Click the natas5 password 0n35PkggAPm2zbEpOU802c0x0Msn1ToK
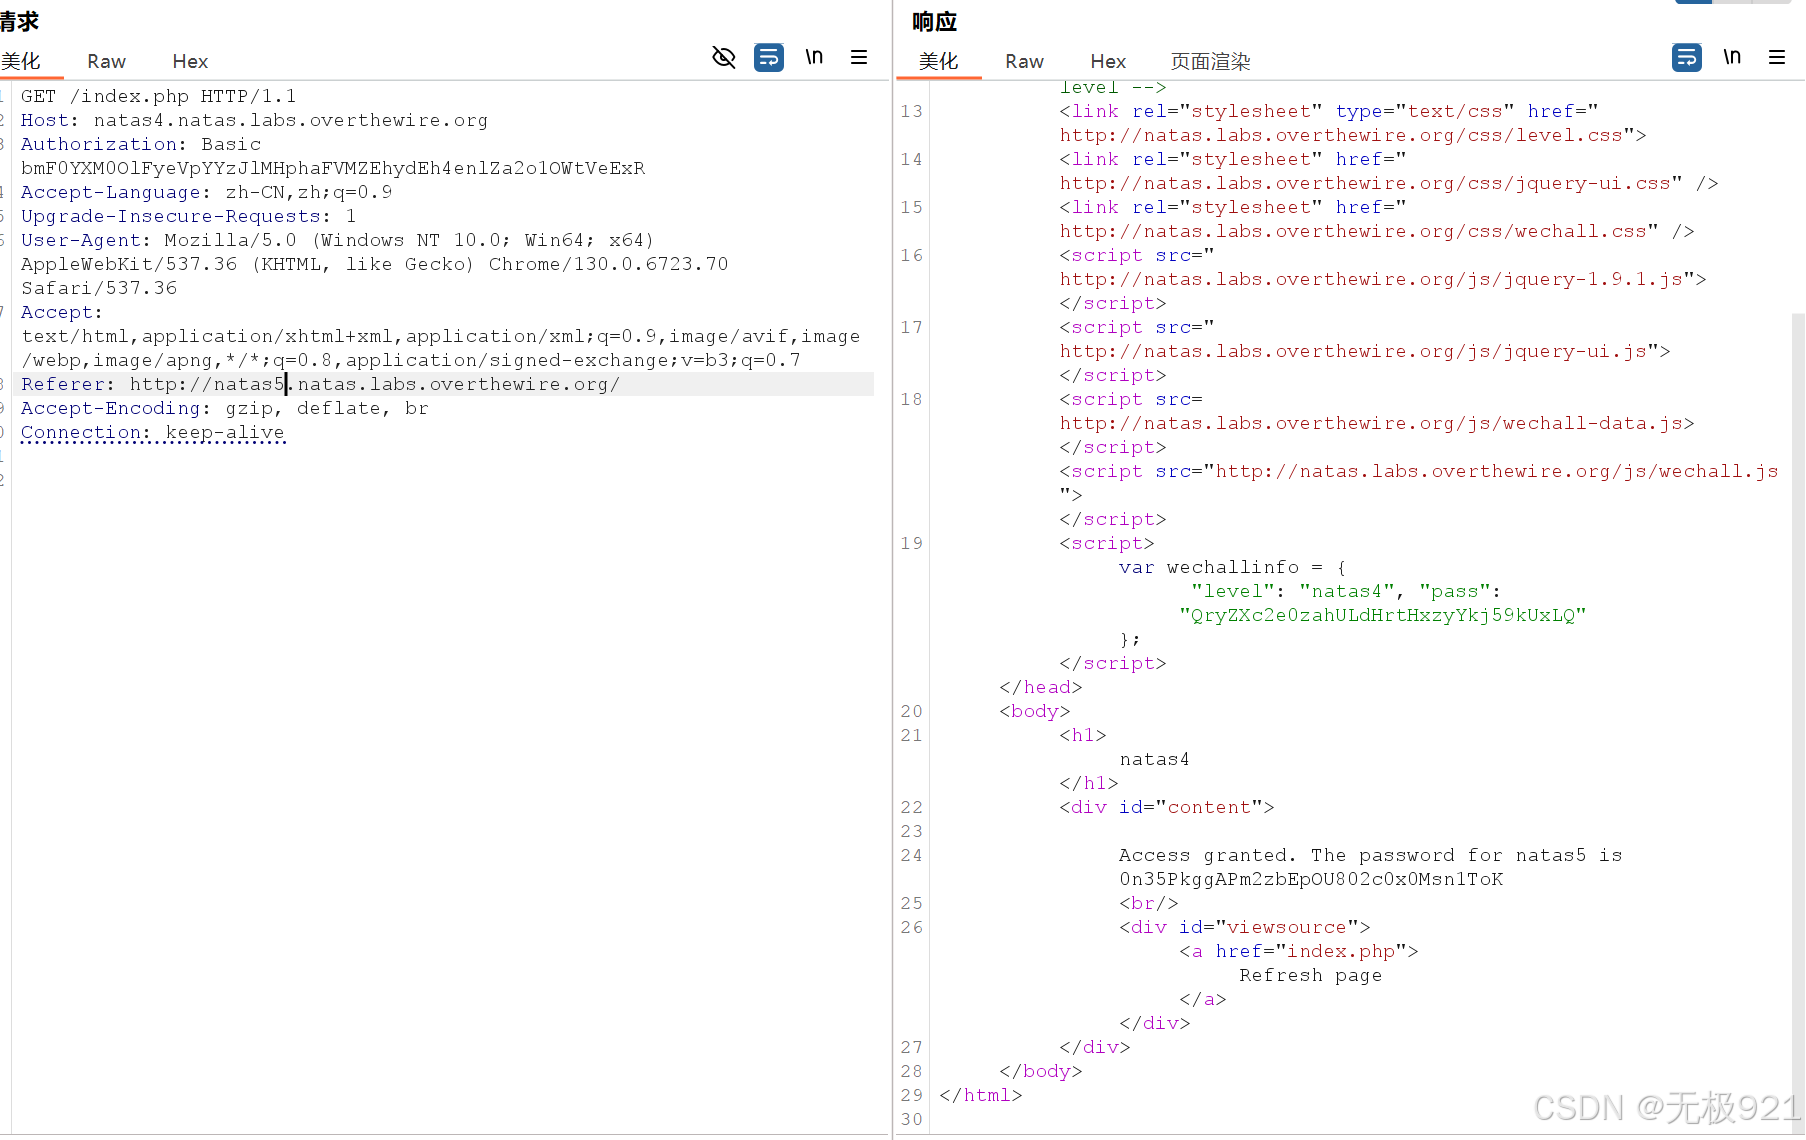The height and width of the screenshot is (1140, 1806). pos(1311,879)
